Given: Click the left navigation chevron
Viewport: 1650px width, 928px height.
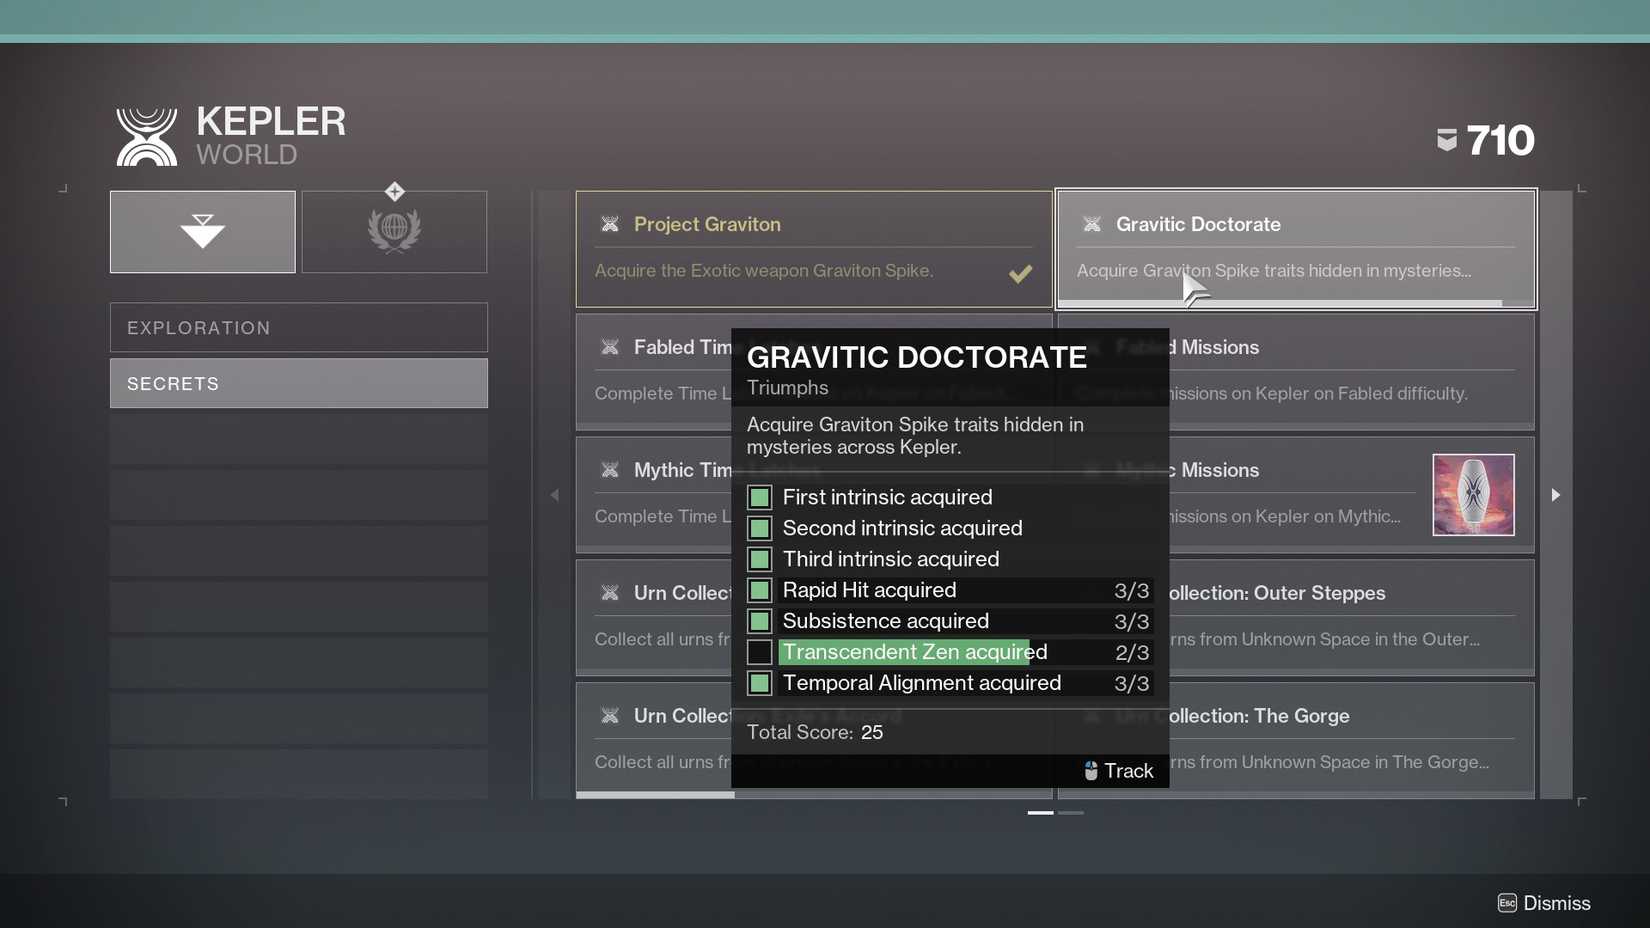Looking at the screenshot, I should click(555, 494).
